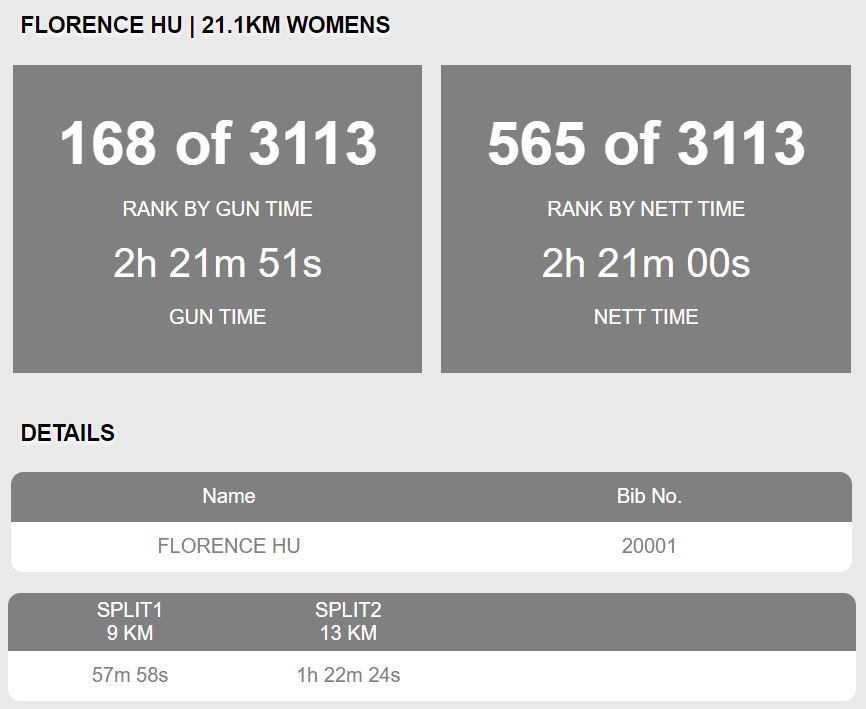Click the SPLIT2 13 KM column header
The width and height of the screenshot is (866, 709).
point(348,621)
